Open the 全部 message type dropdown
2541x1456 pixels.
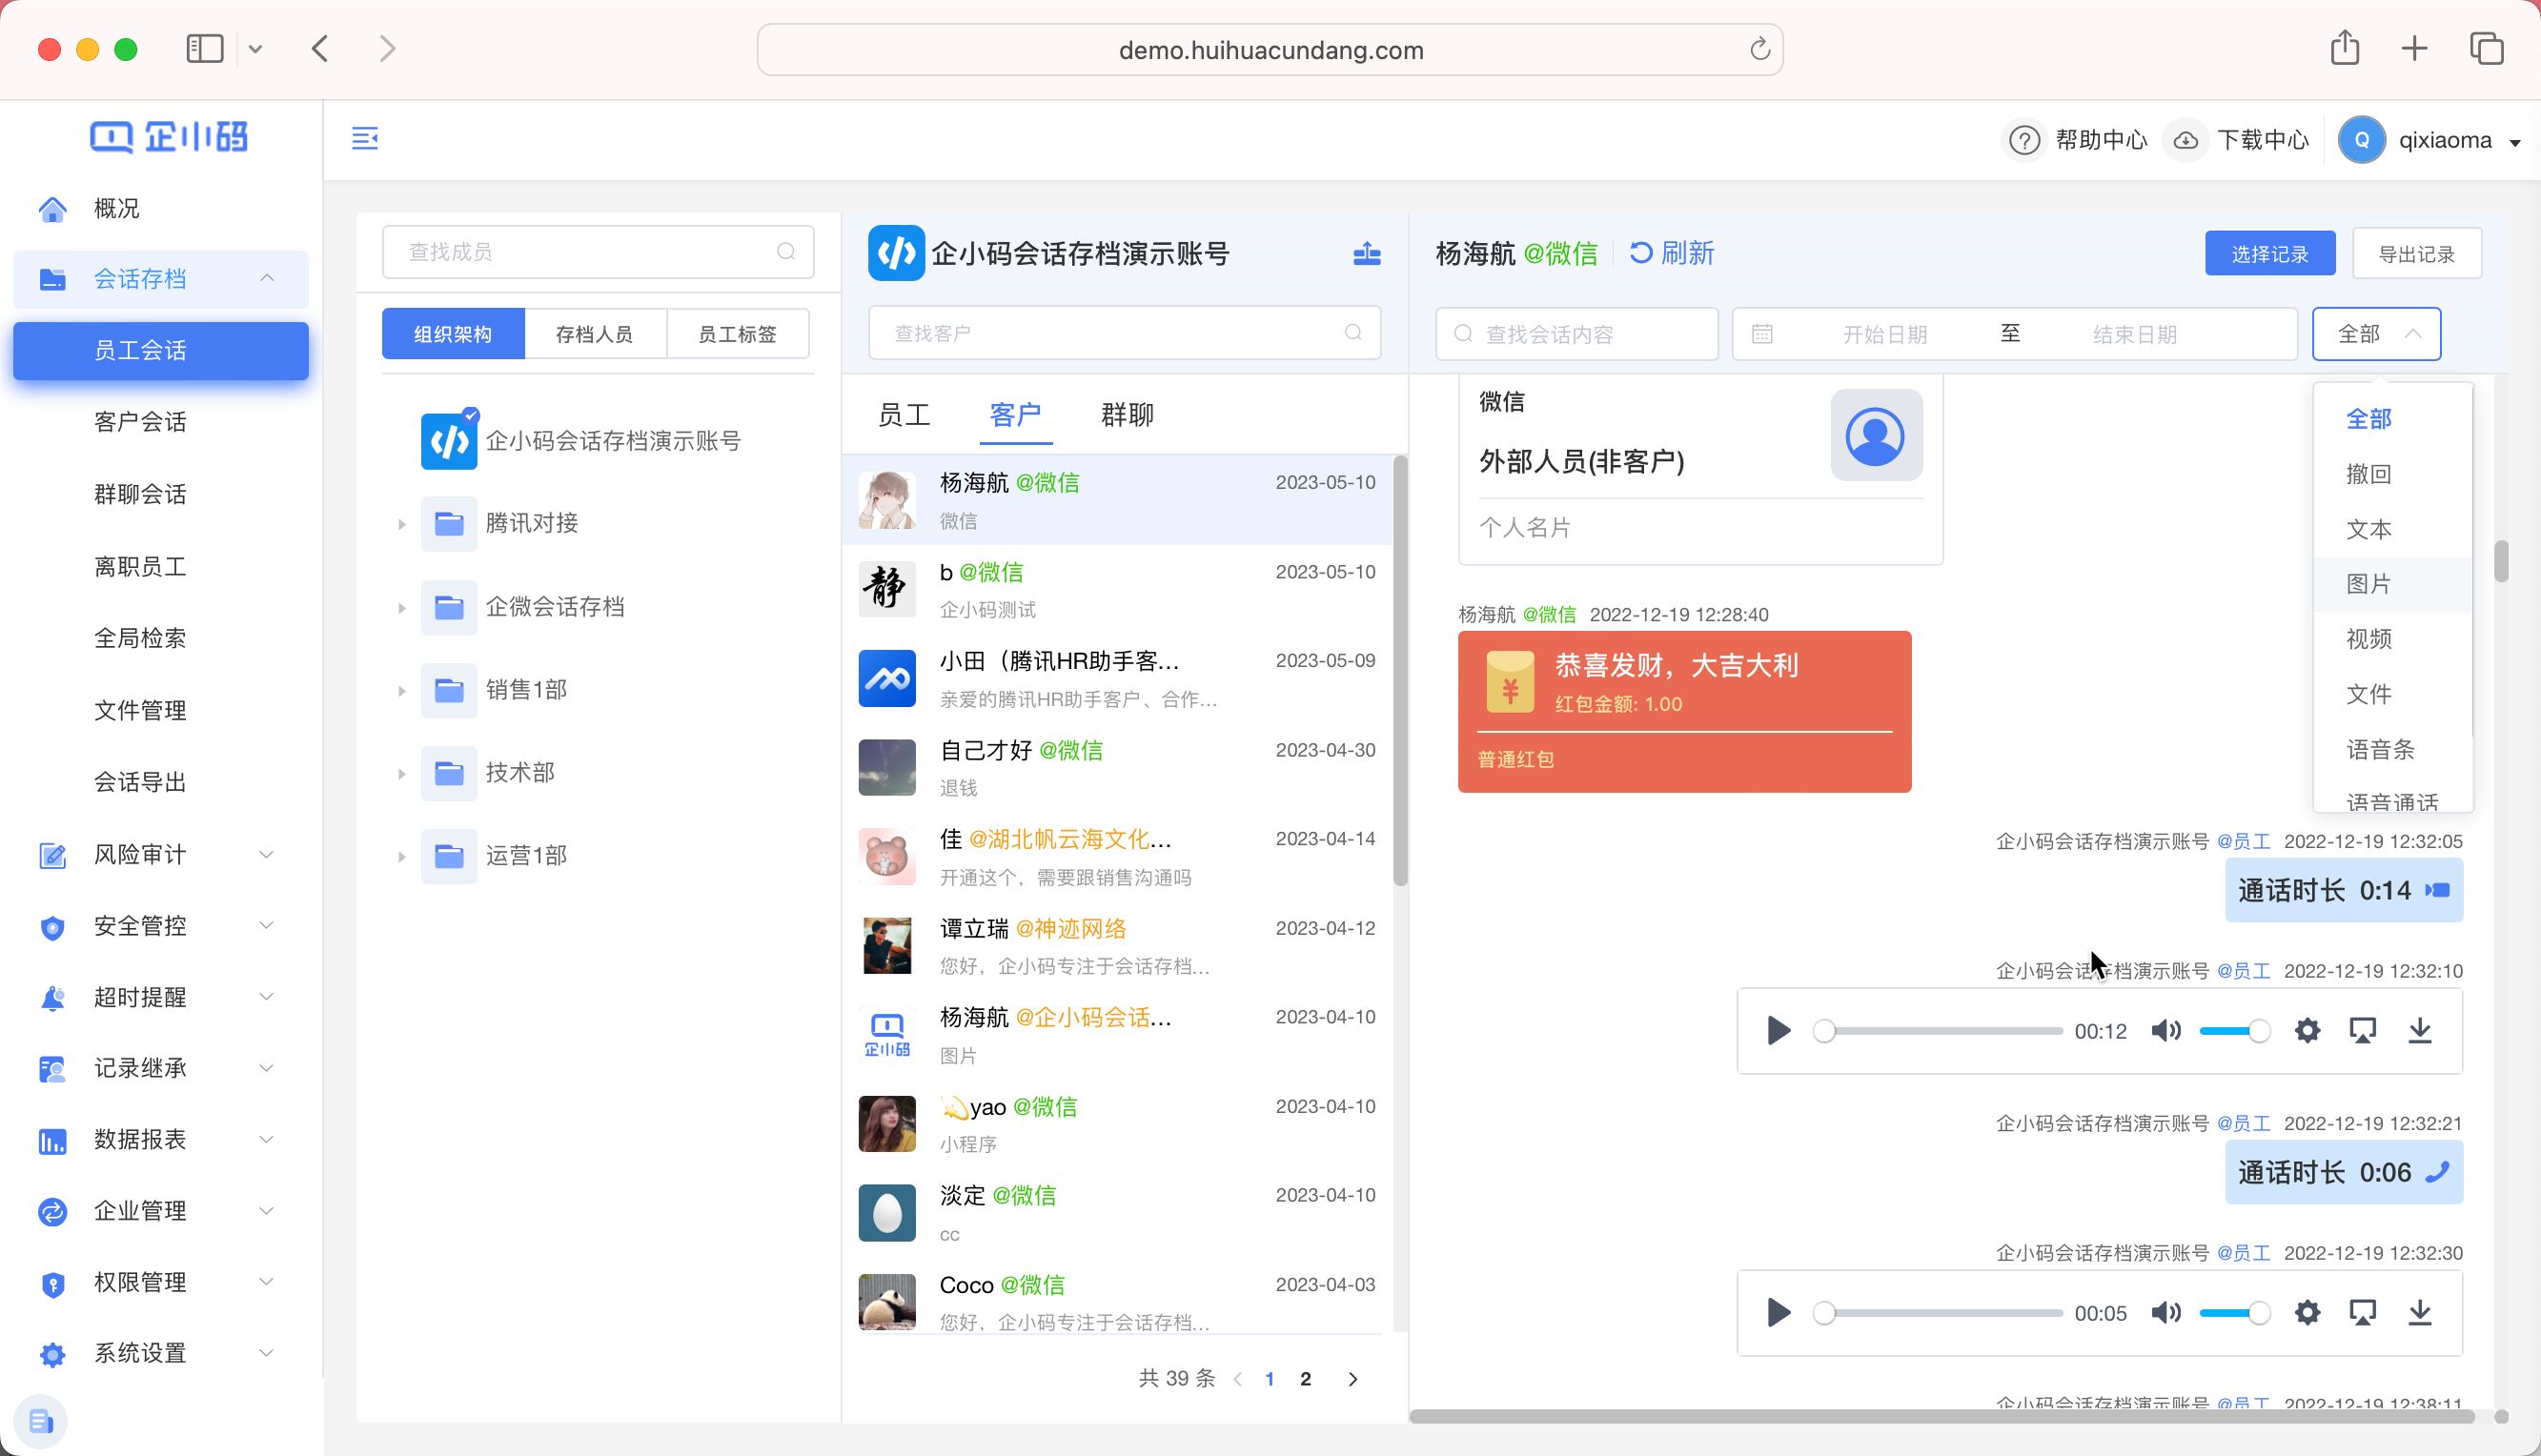pos(2376,334)
